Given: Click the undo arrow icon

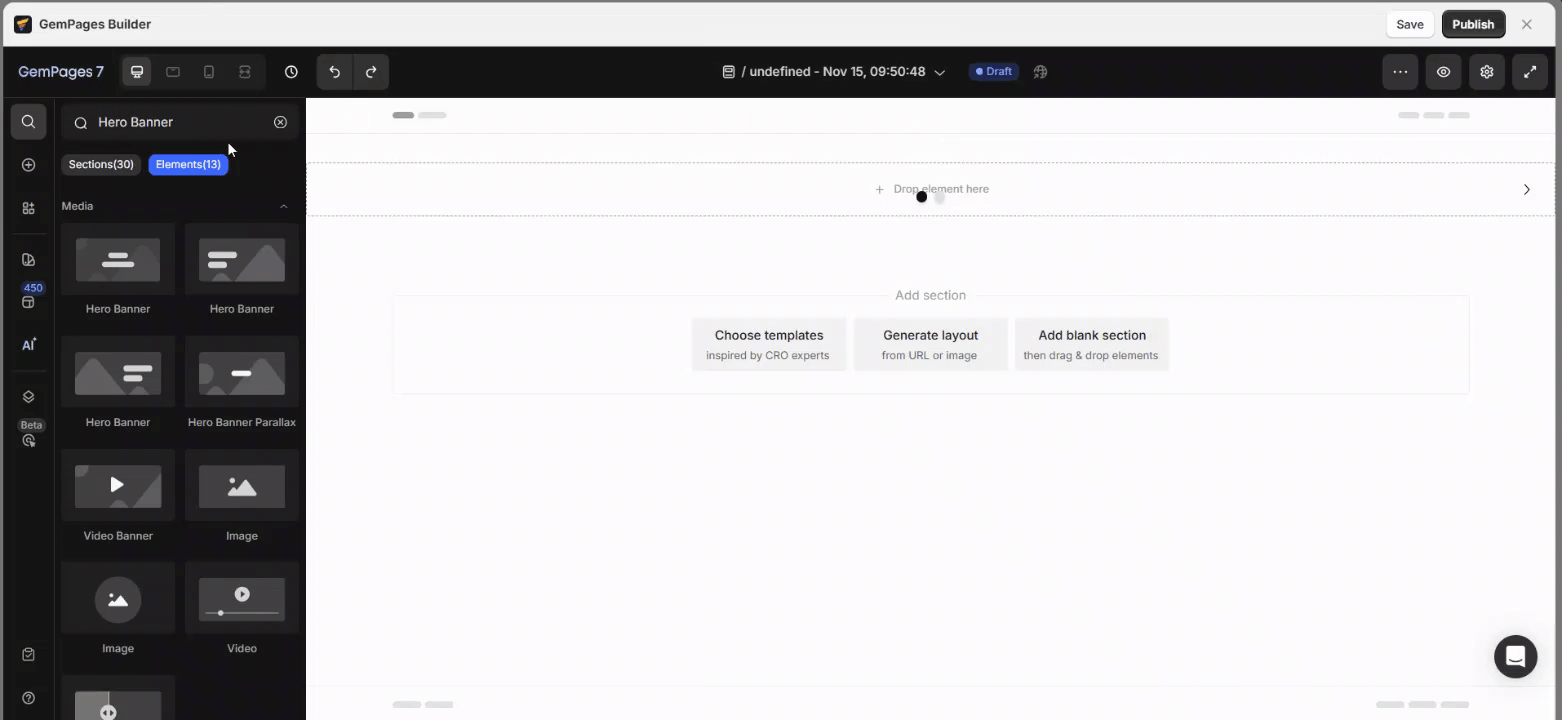Looking at the screenshot, I should 335,72.
